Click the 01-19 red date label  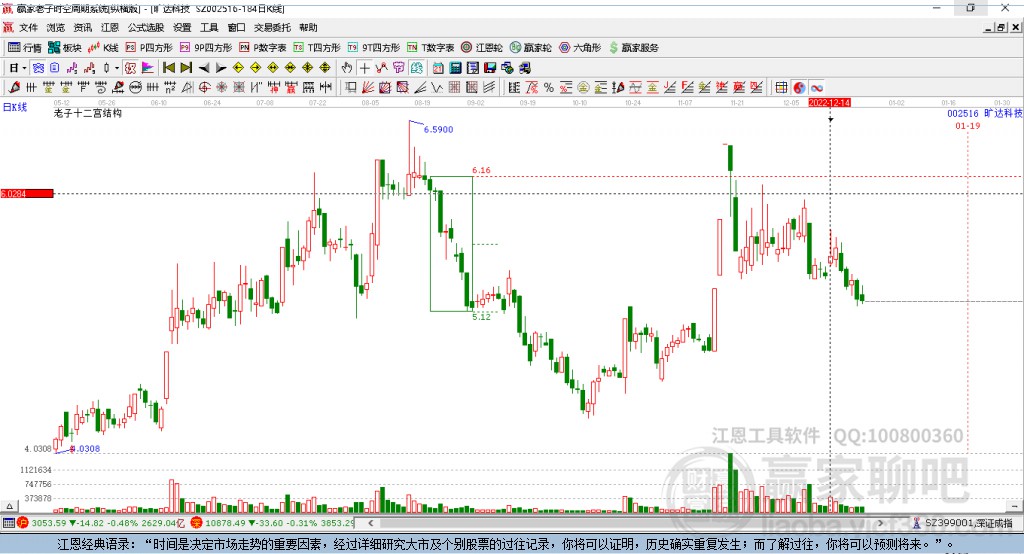(968, 126)
